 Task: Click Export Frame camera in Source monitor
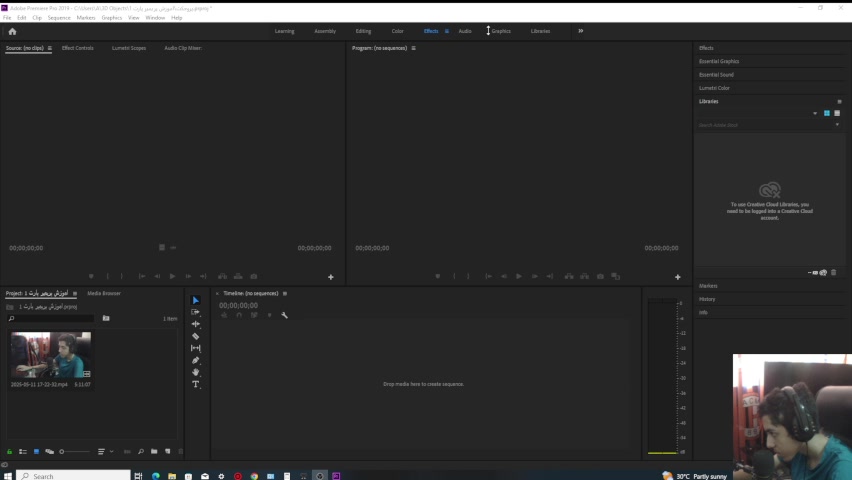(x=254, y=276)
